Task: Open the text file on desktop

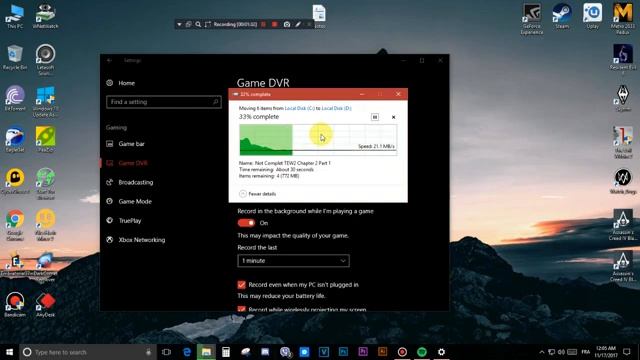Action: 319,16
